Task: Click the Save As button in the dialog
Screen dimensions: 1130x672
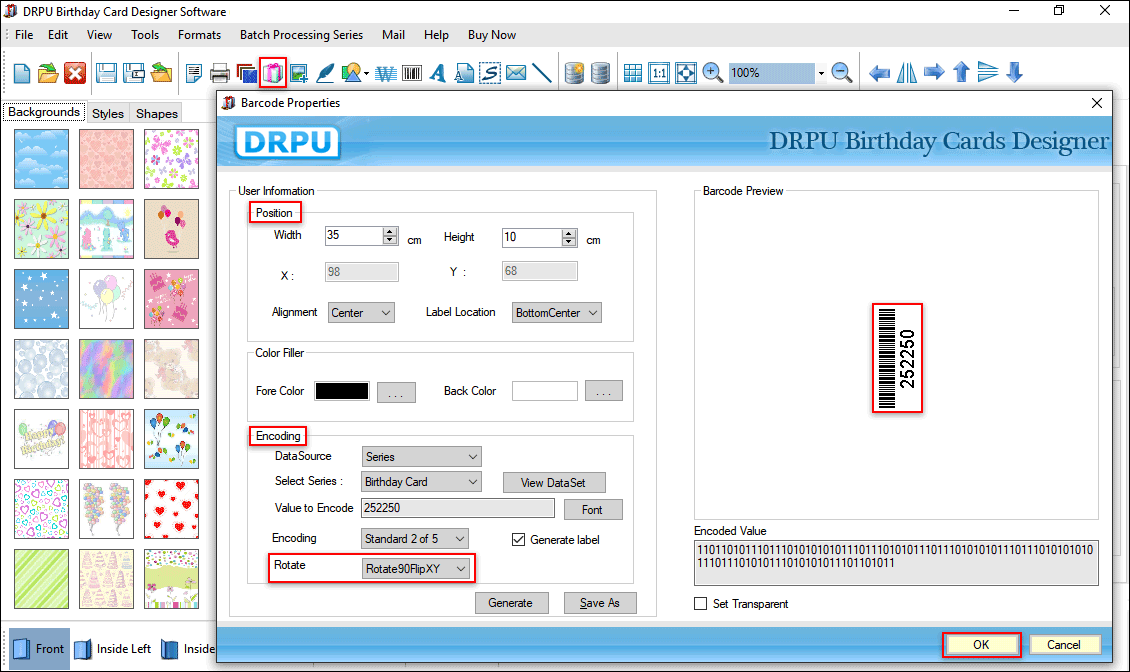Action: [x=600, y=603]
